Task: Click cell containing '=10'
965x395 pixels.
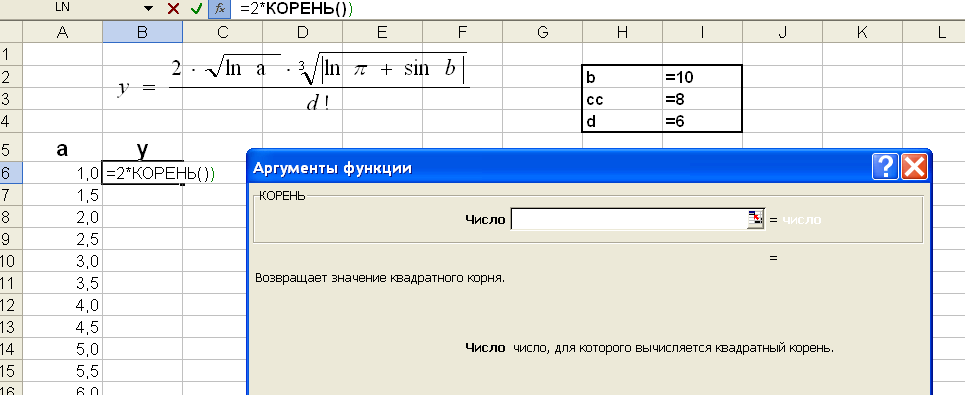Action: (703, 77)
